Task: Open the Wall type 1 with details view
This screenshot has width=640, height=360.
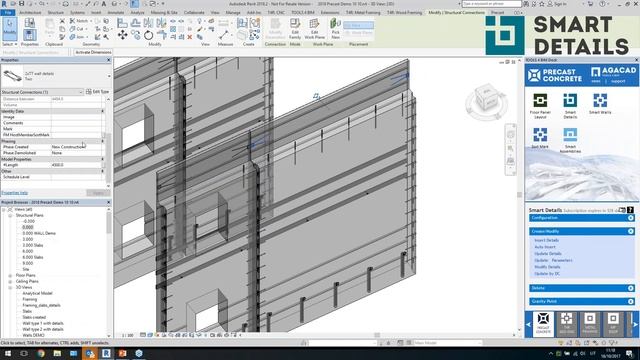Action: 43,323
